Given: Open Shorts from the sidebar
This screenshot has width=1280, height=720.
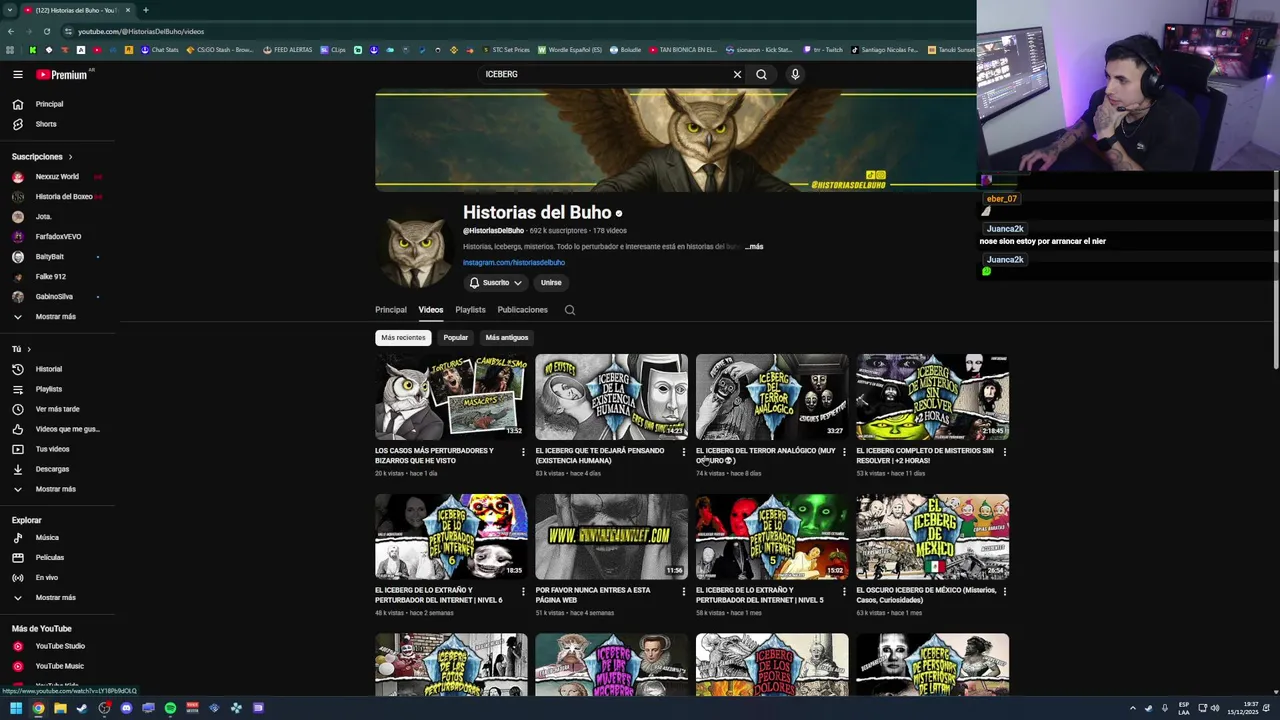Looking at the screenshot, I should [46, 124].
